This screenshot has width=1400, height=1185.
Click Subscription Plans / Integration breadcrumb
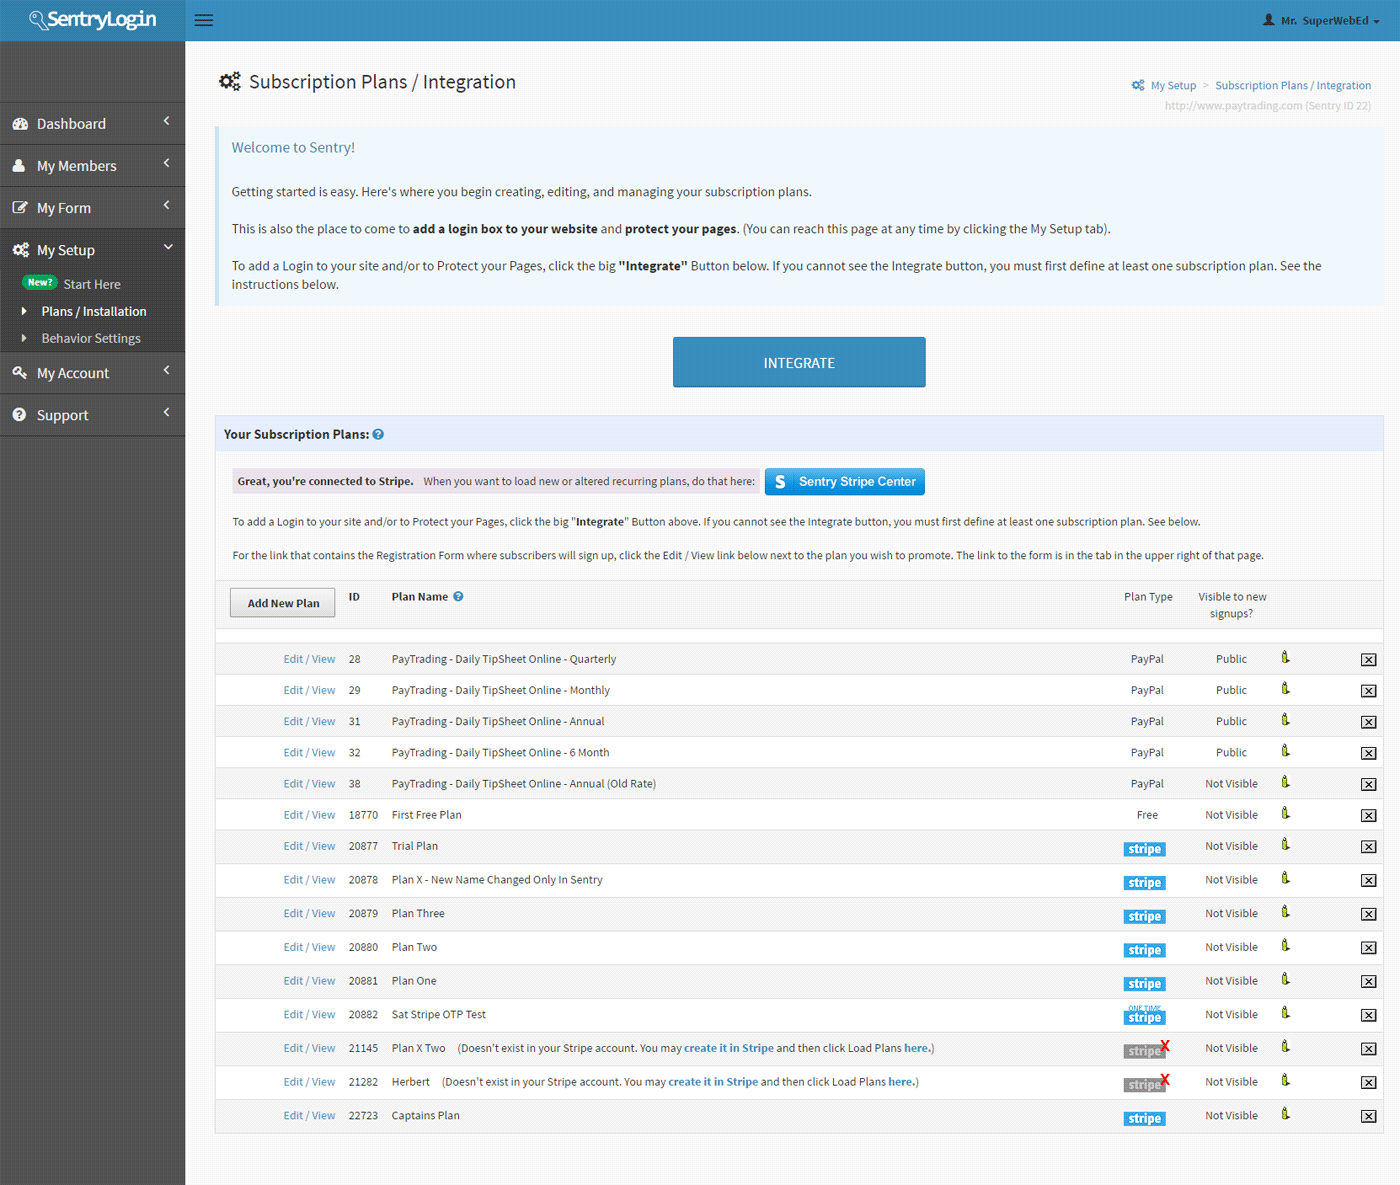[1293, 86]
